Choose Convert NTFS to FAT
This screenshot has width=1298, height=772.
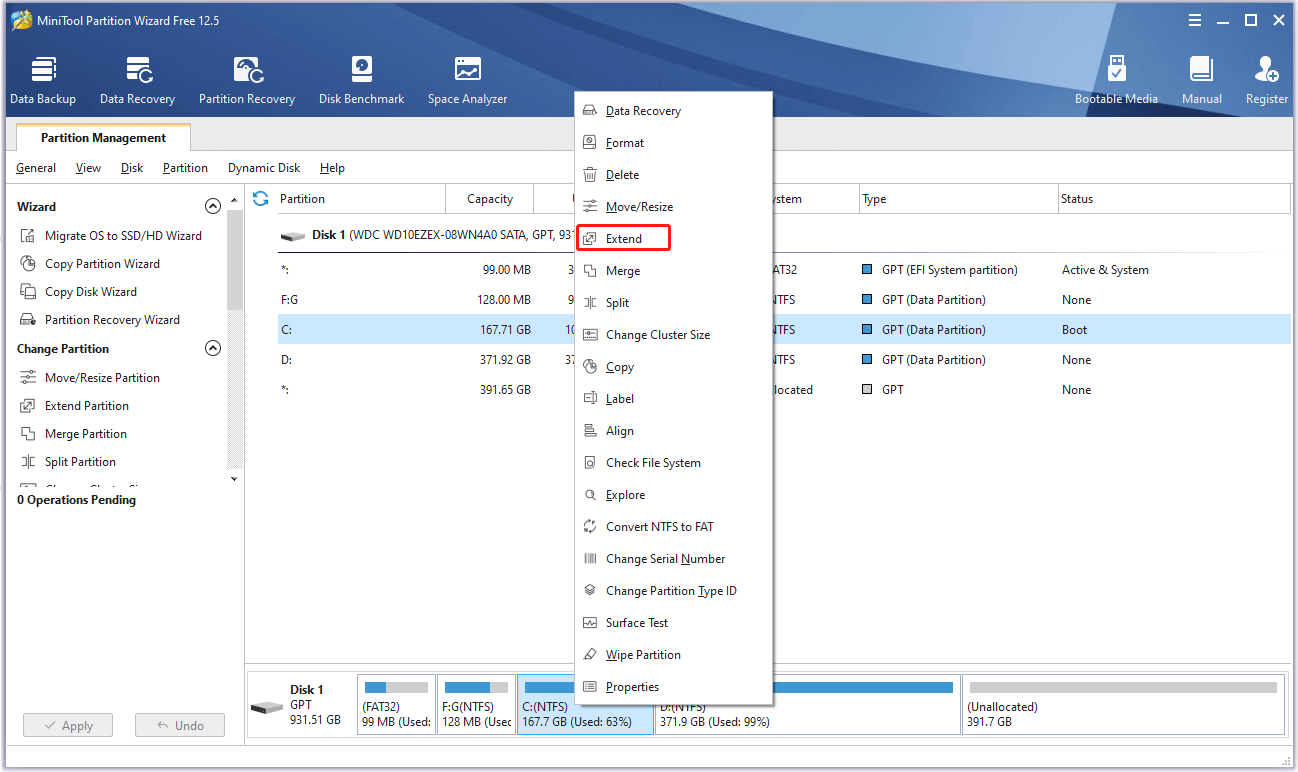[x=672, y=527]
